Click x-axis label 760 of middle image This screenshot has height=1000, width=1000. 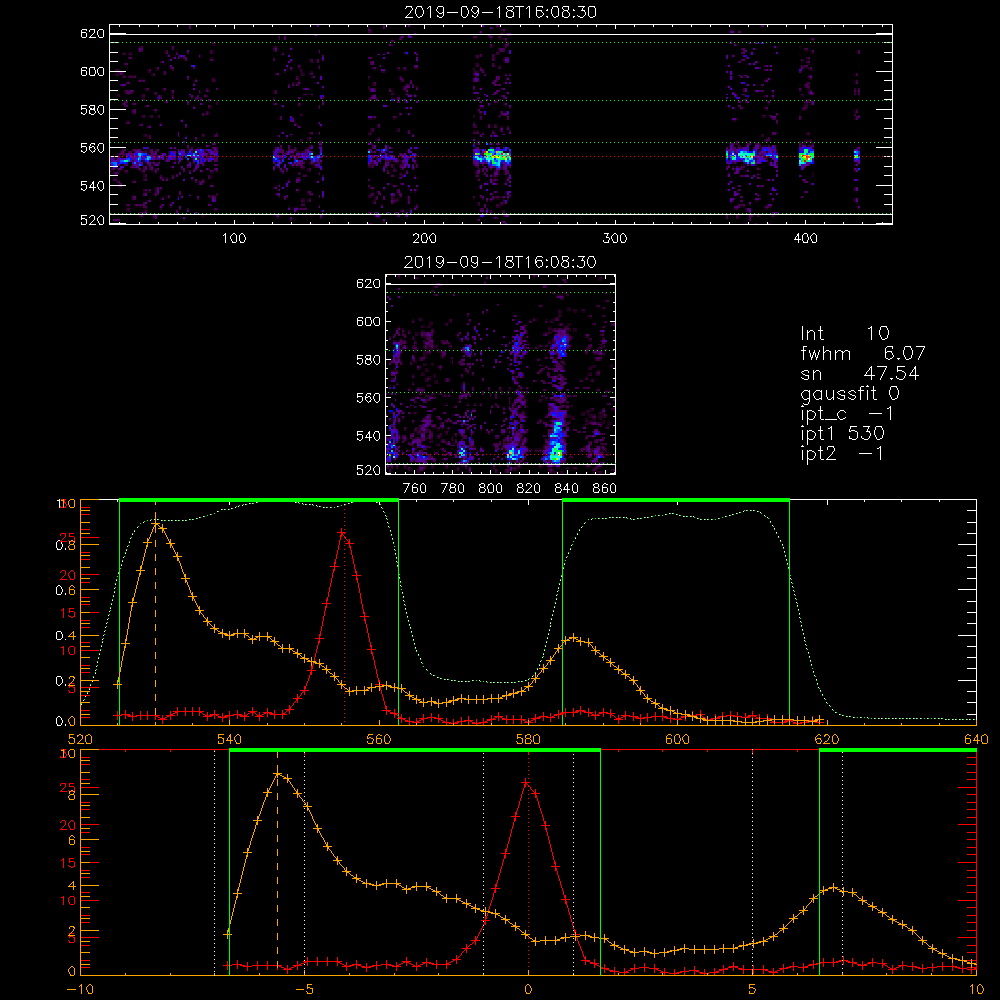(x=415, y=489)
